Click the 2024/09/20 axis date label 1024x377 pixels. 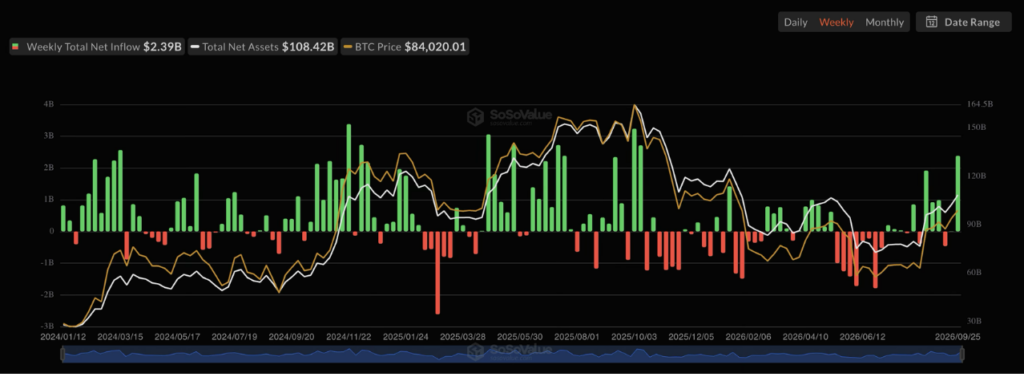(x=291, y=337)
